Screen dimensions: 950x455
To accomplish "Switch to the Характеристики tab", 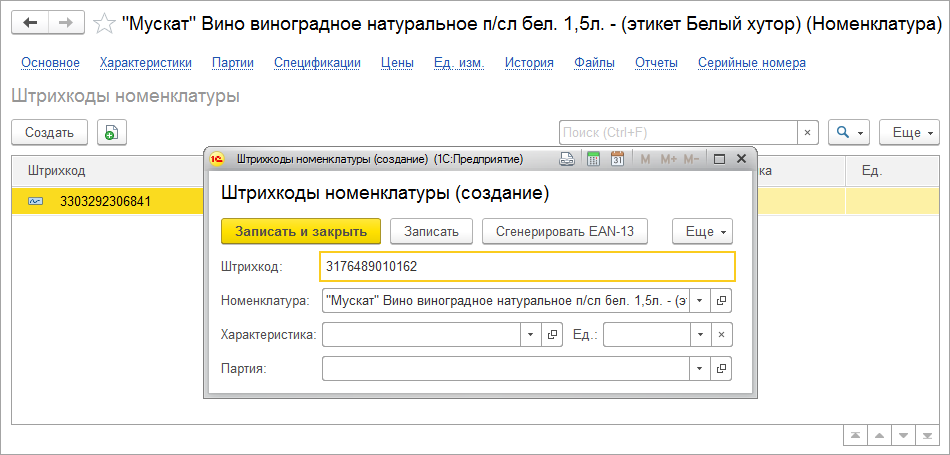I will click(x=146, y=63).
